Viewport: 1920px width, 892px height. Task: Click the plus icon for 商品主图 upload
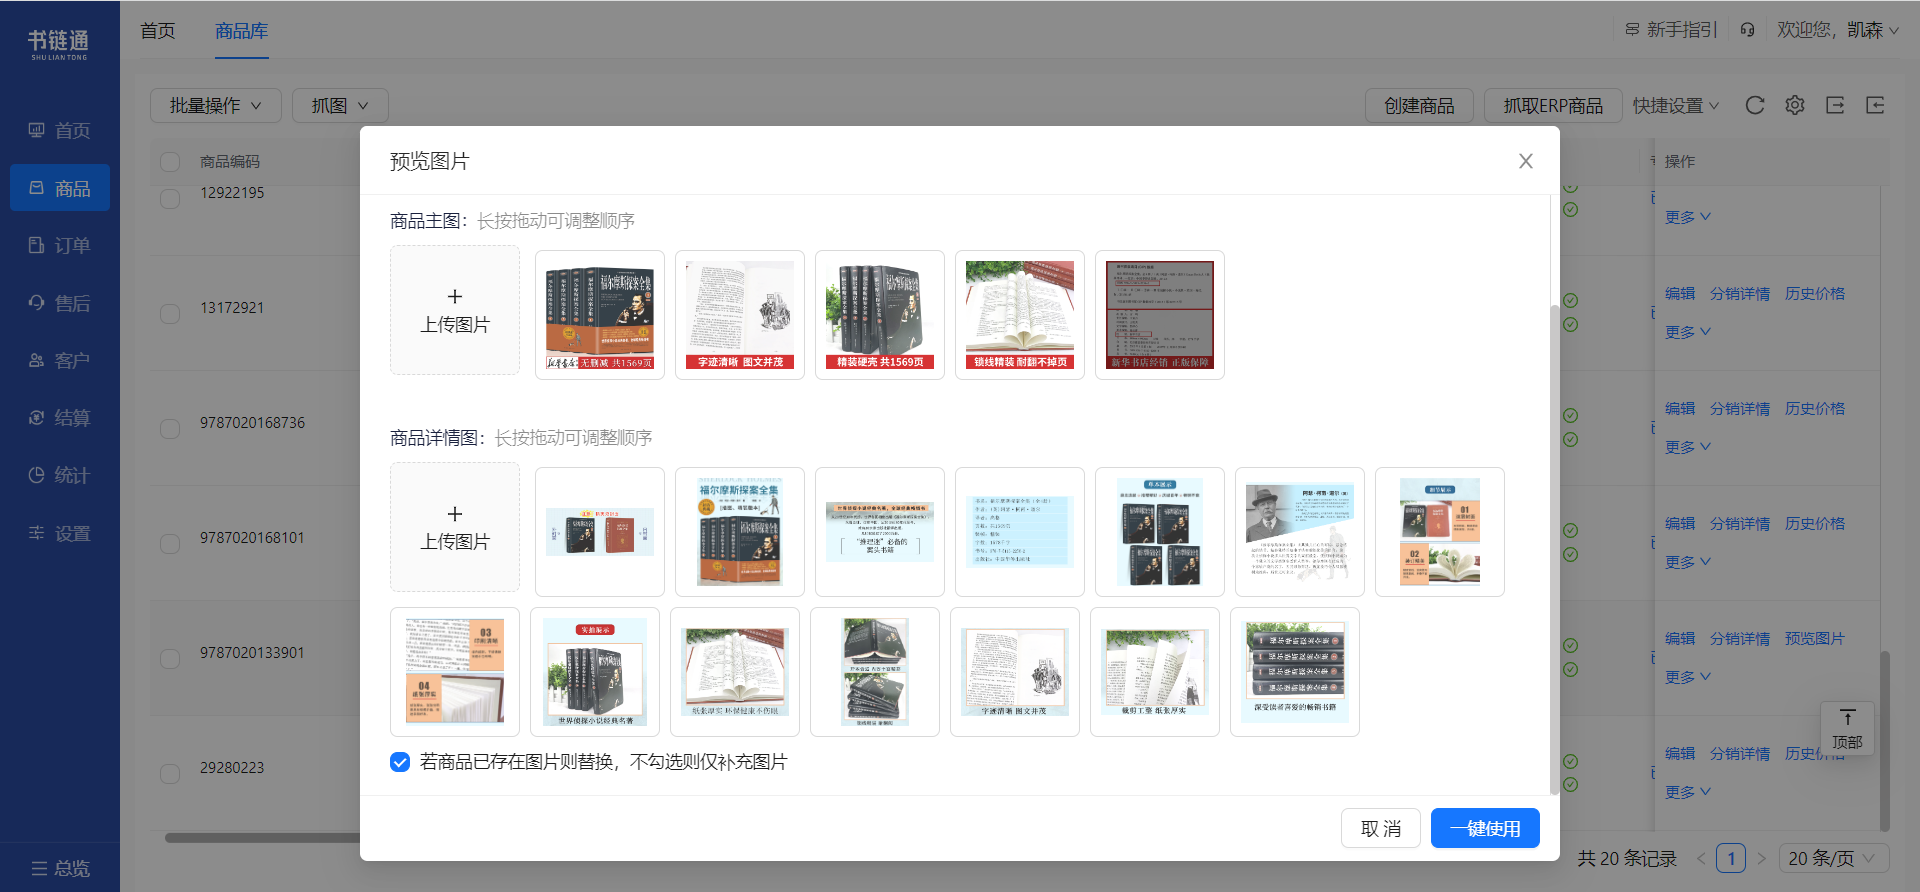coord(455,296)
